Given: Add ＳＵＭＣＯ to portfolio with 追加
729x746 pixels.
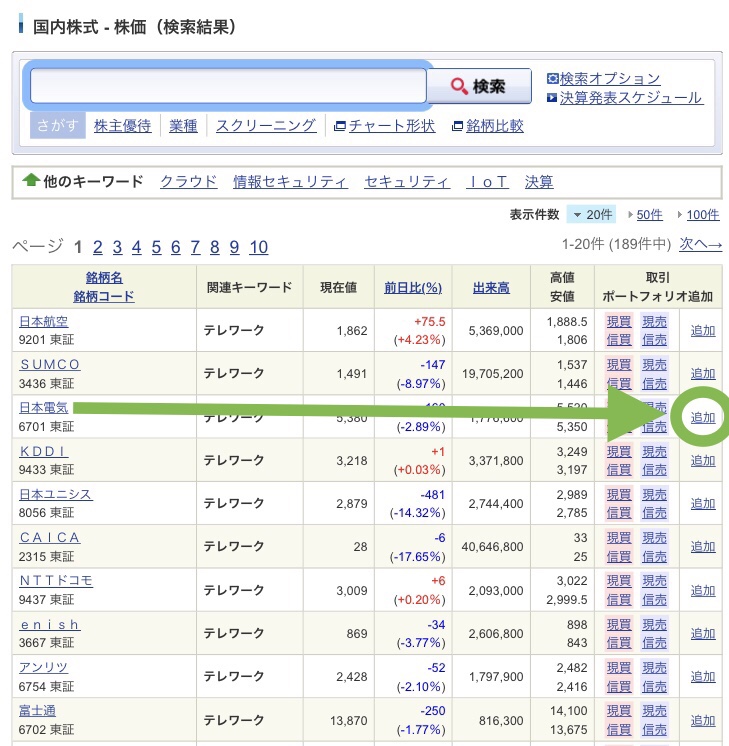Looking at the screenshot, I should pos(703,374).
